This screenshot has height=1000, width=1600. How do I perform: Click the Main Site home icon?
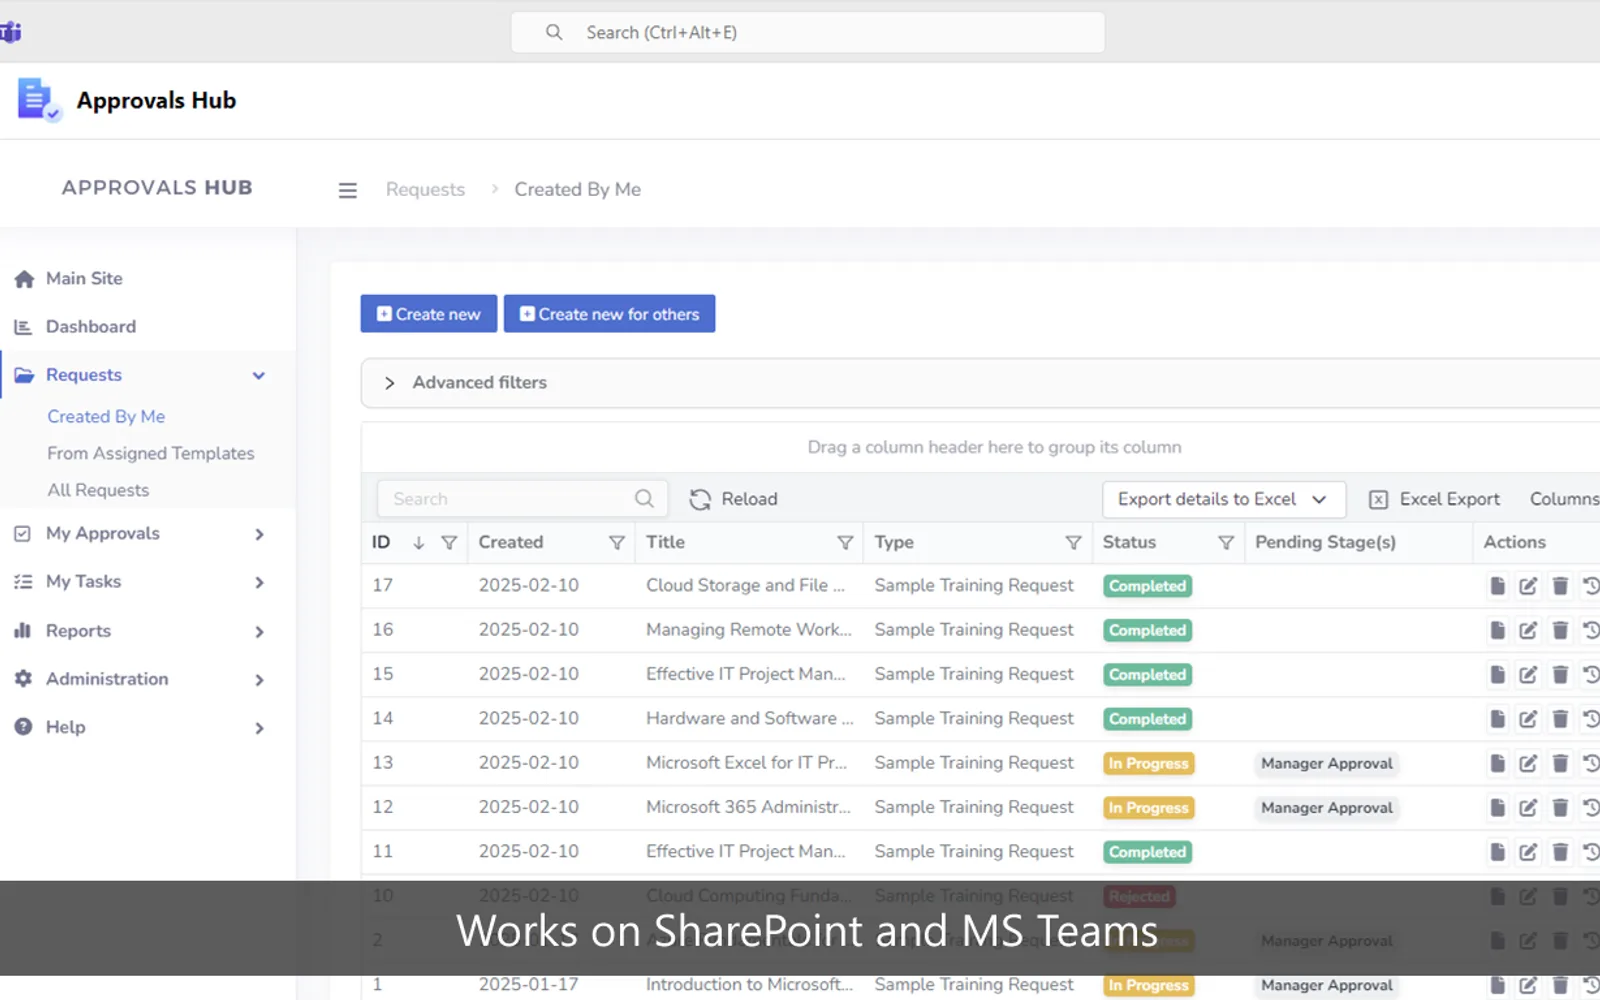tap(24, 279)
